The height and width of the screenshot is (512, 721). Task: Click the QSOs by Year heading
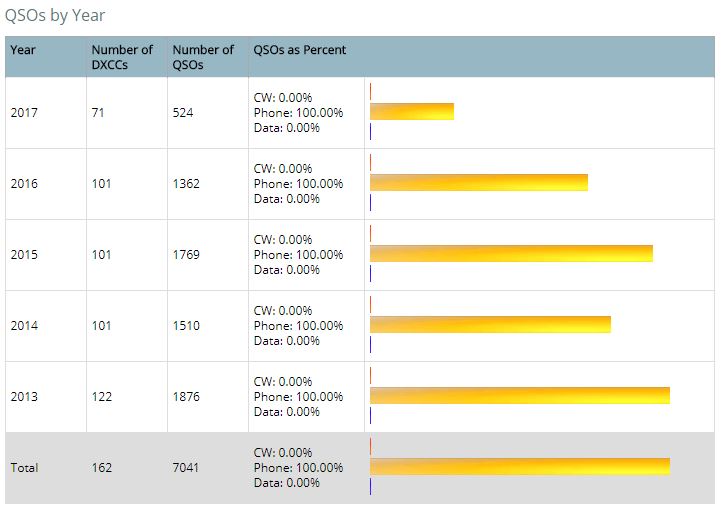tap(55, 16)
